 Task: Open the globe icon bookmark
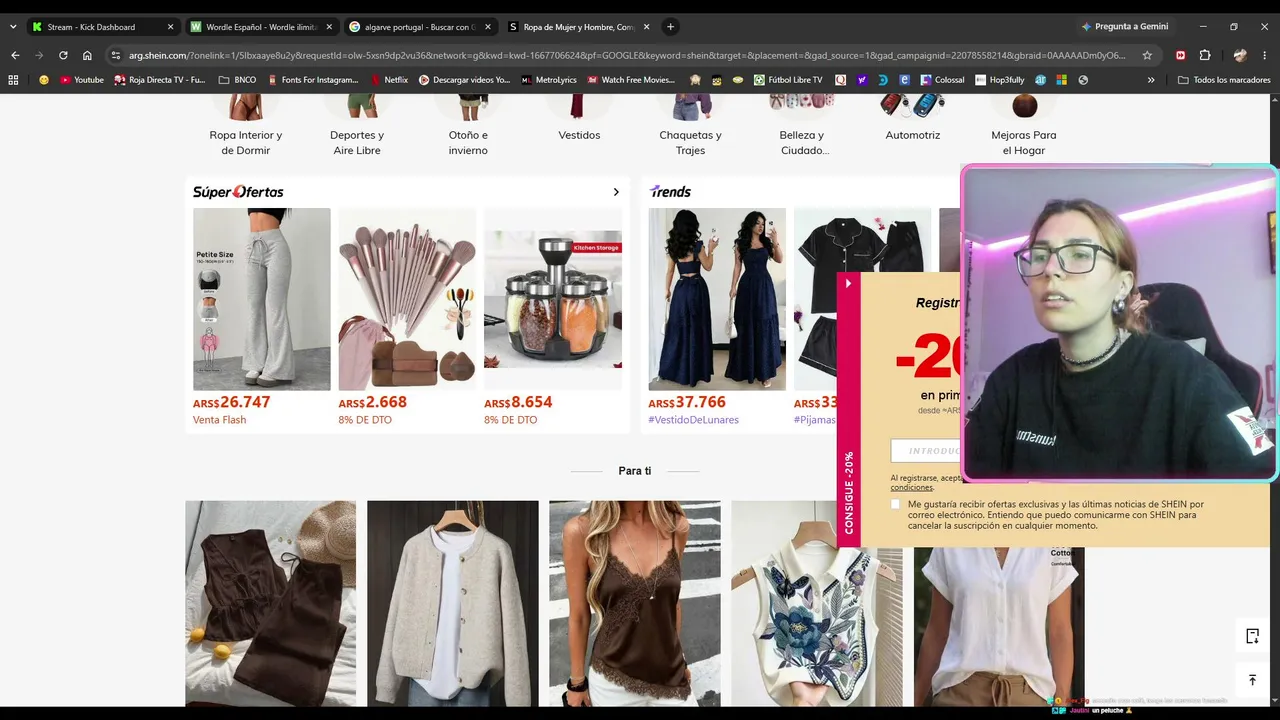pyautogui.click(x=1083, y=80)
